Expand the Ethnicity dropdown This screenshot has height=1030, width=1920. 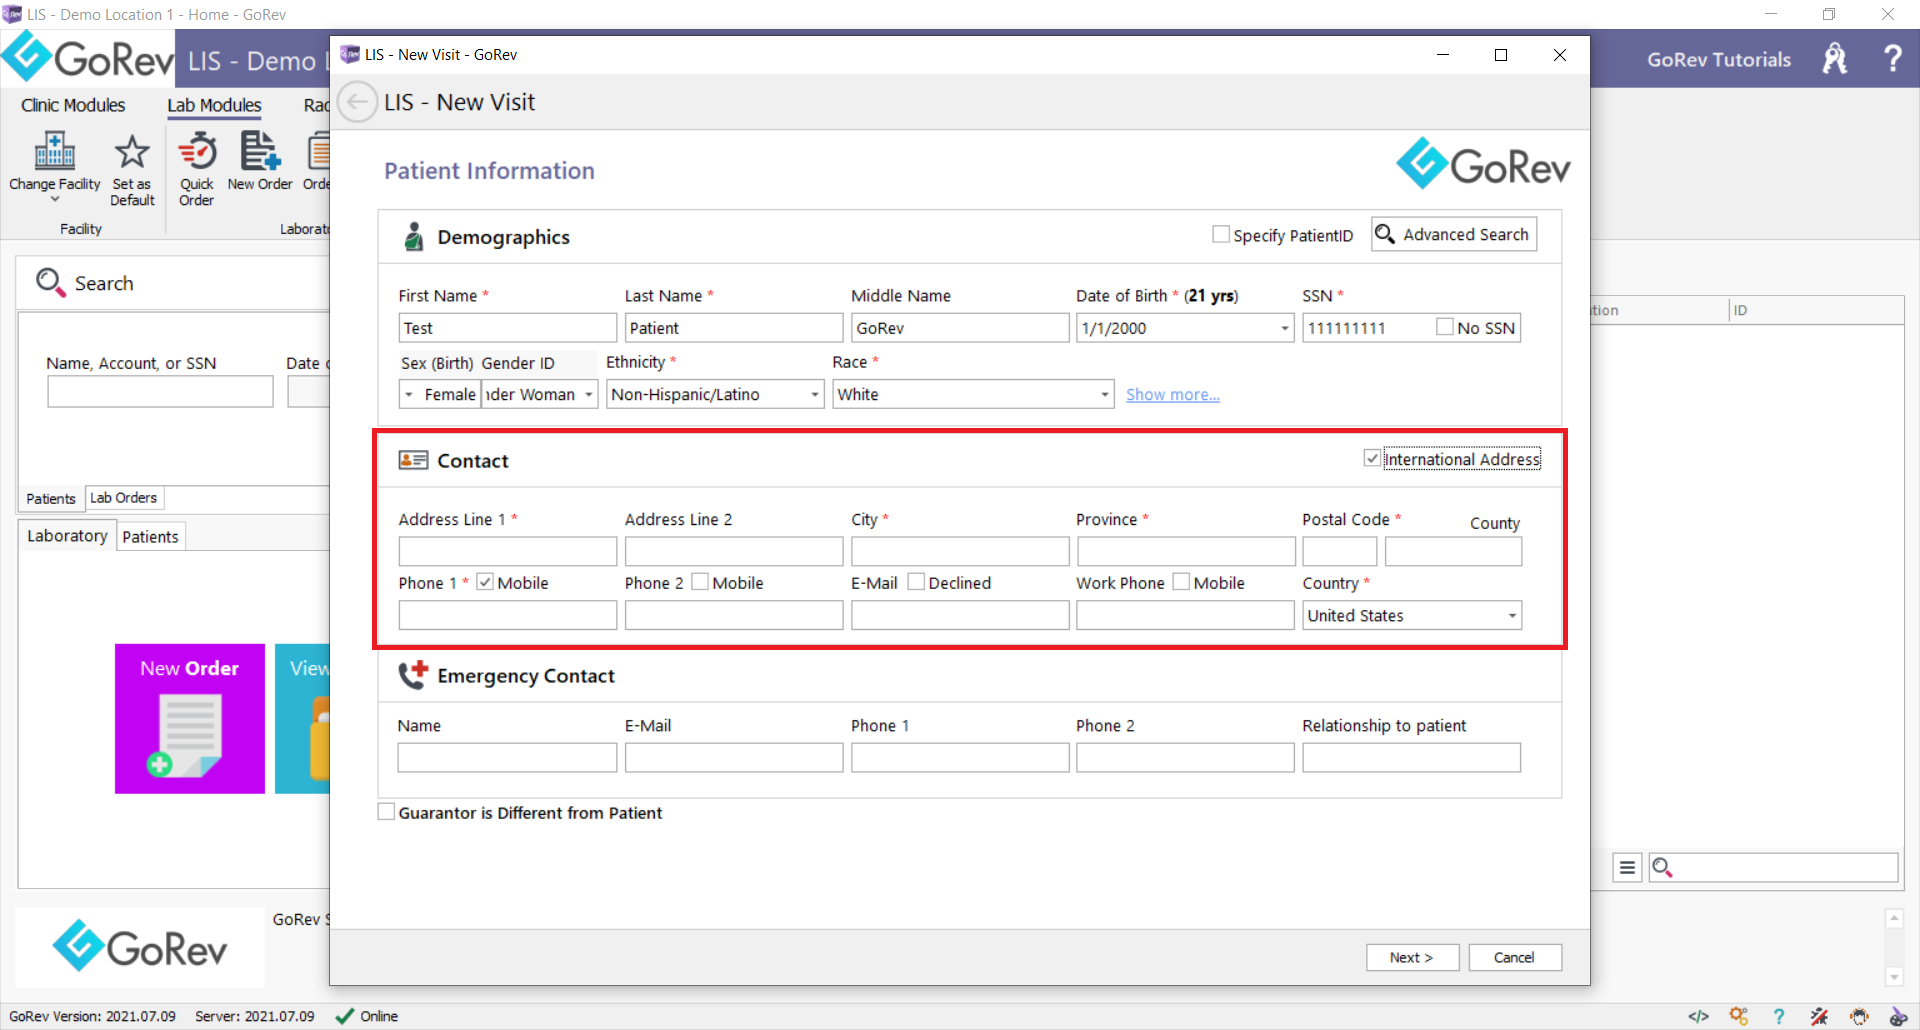815,394
